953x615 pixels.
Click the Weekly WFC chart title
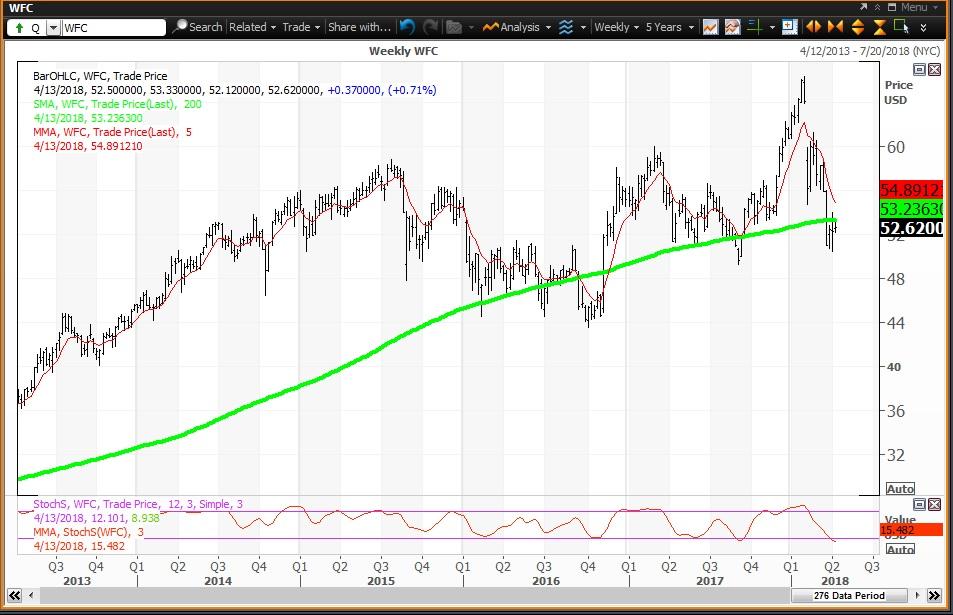pos(403,51)
